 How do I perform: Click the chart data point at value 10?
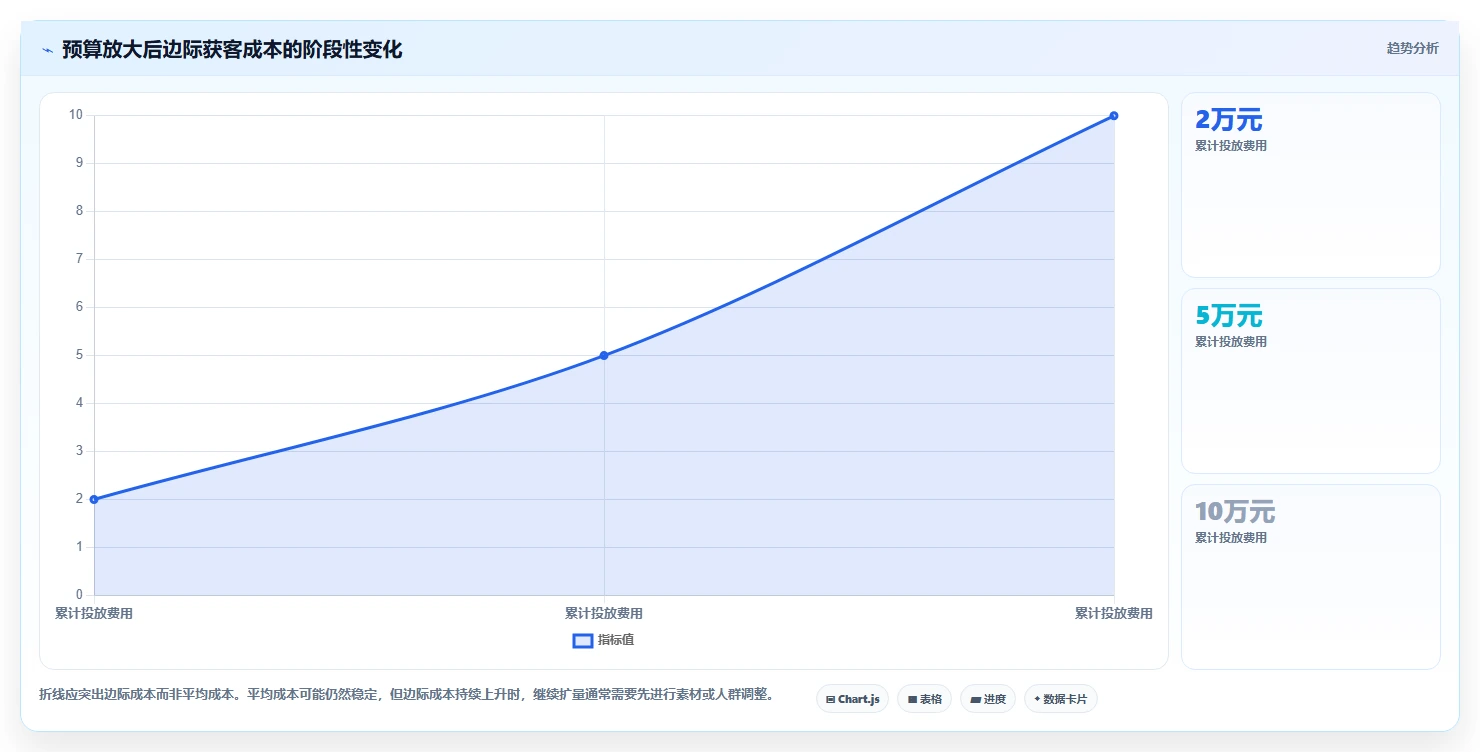coord(1114,115)
